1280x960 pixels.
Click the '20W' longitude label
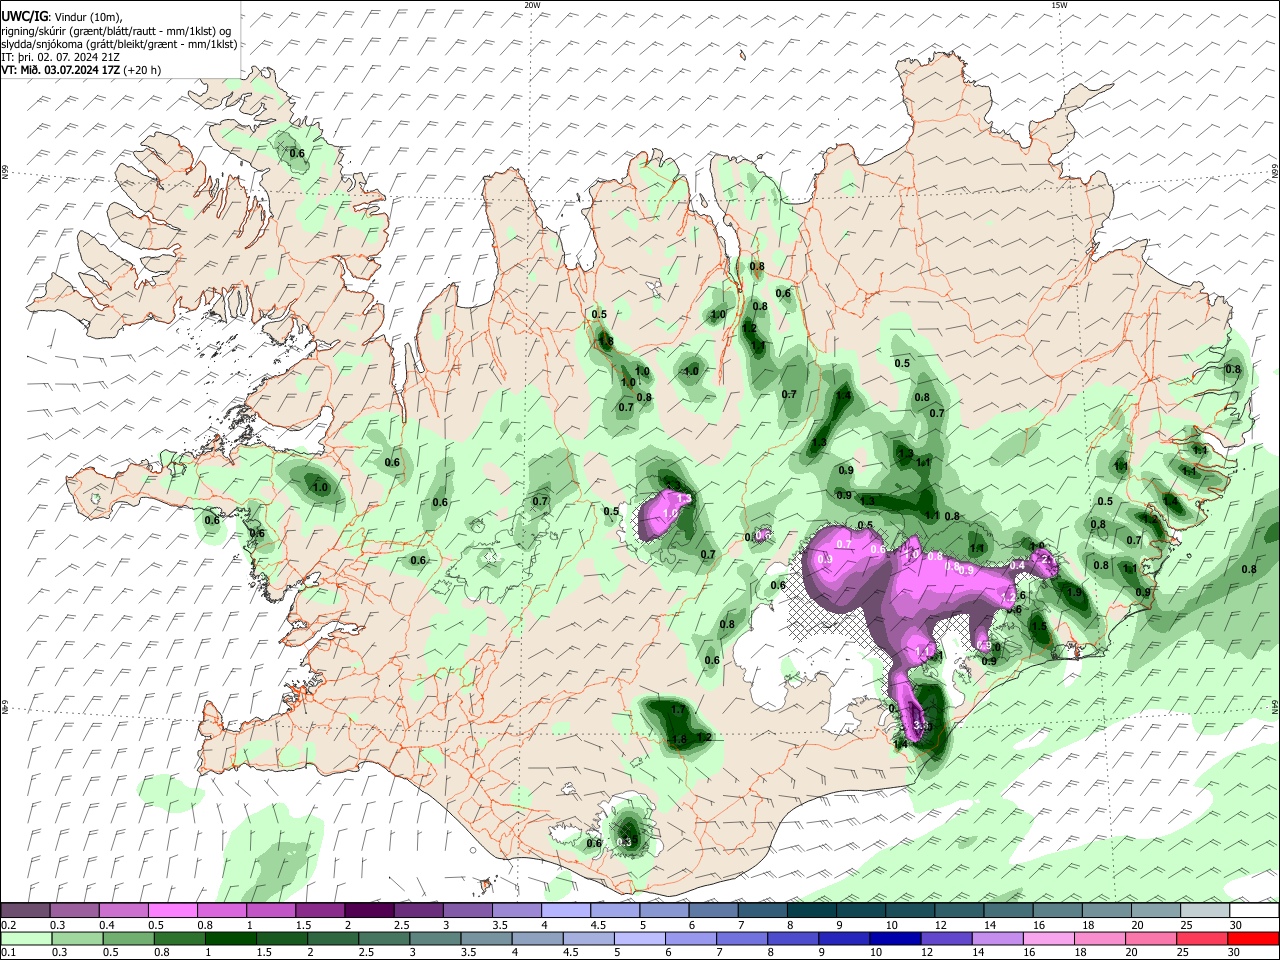pyautogui.click(x=533, y=5)
